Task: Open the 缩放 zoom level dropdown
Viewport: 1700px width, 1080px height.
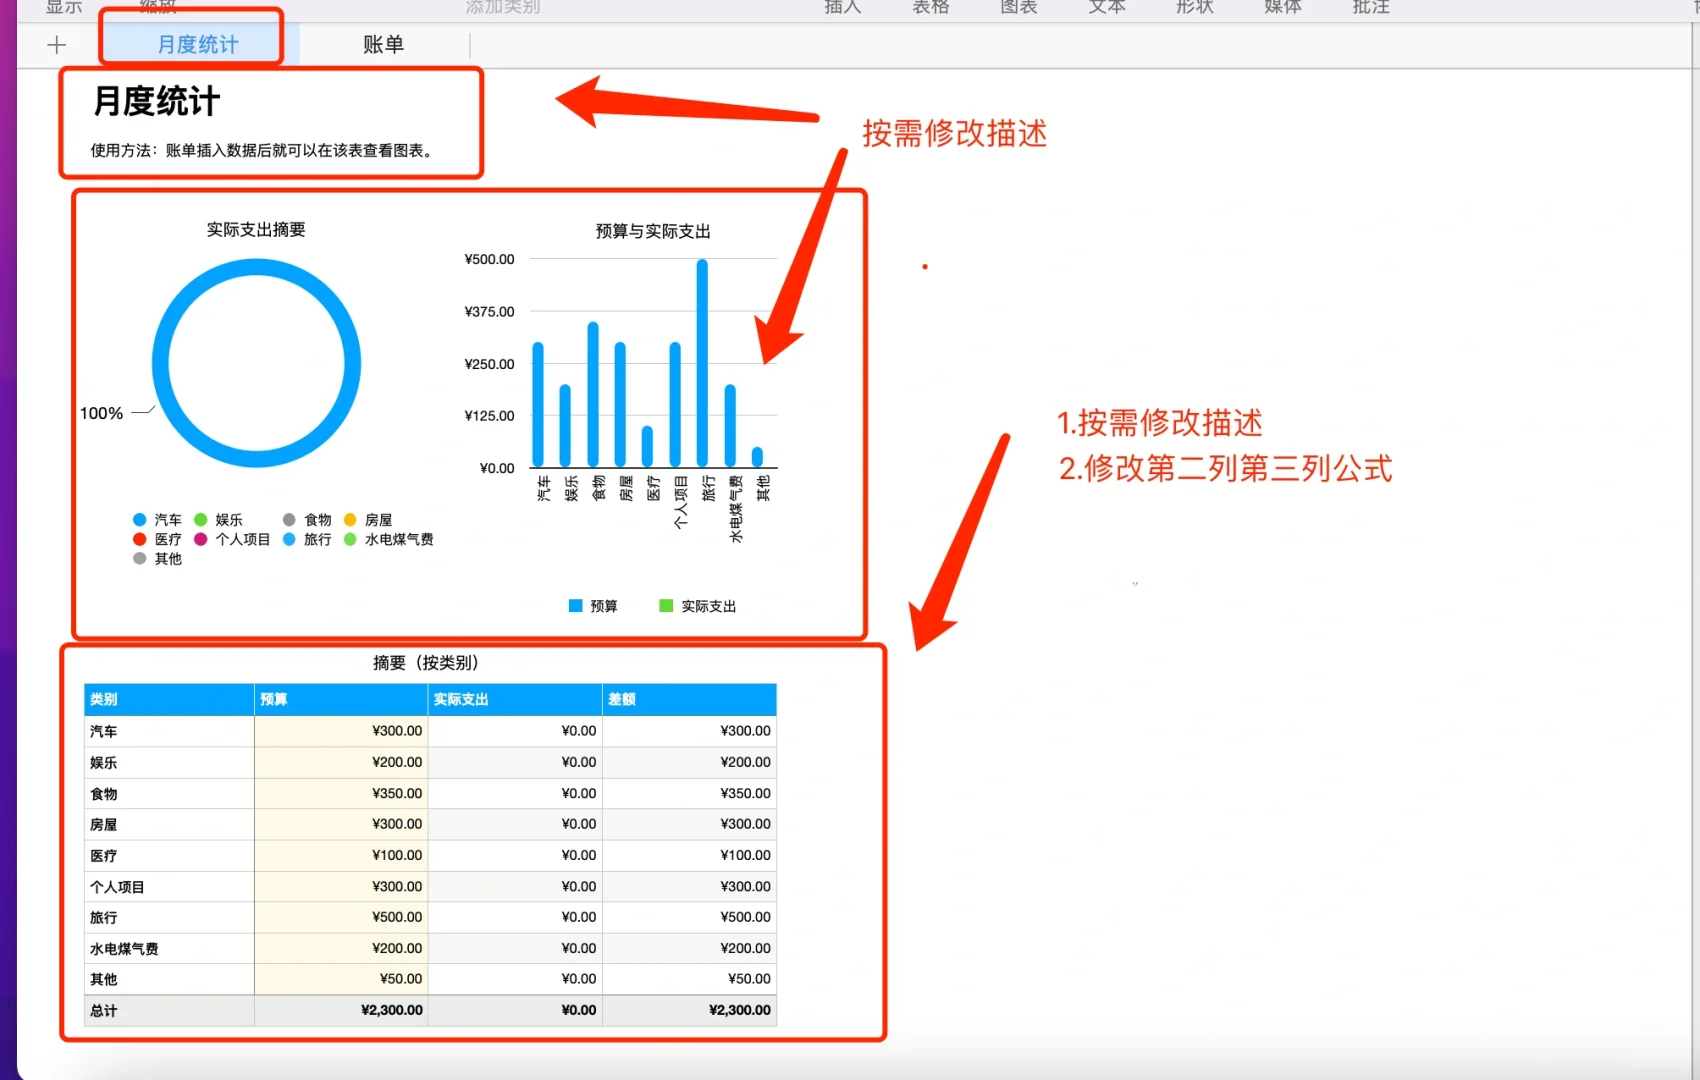Action: (158, 6)
